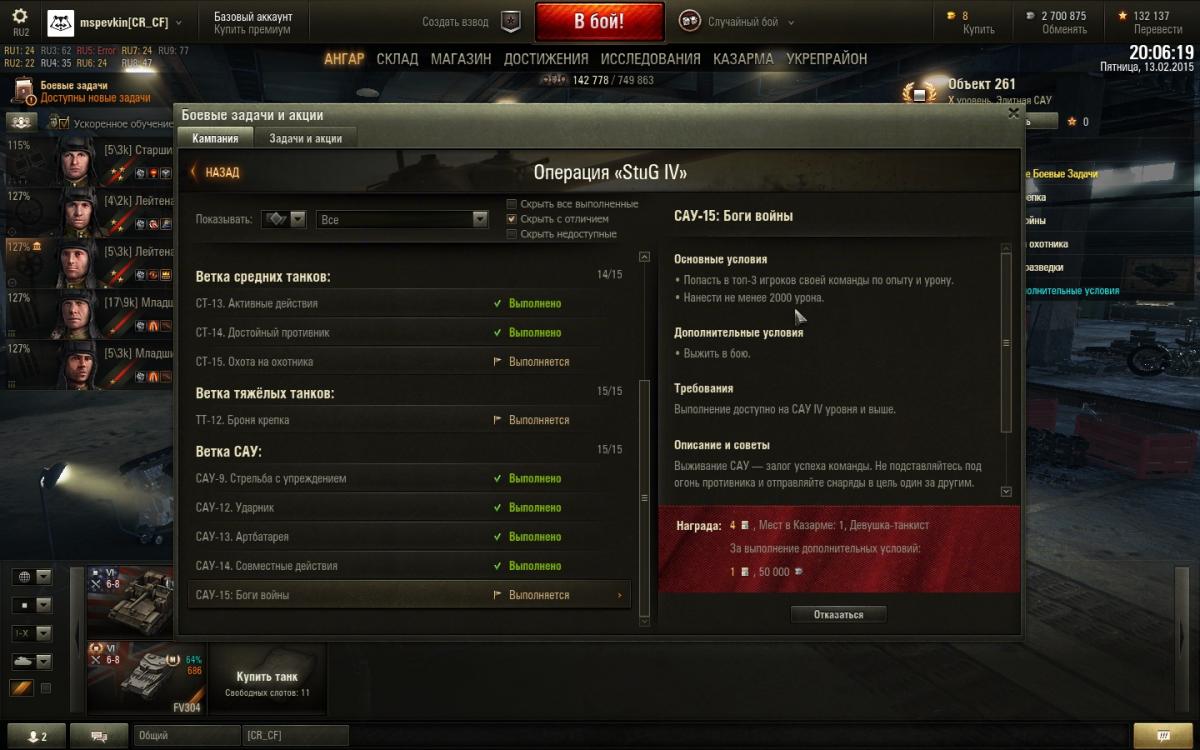Image resolution: width=1200 pixels, height=750 pixels.
Task: Open the ИССЛЕДОВАНИЯ menu
Action: click(650, 59)
